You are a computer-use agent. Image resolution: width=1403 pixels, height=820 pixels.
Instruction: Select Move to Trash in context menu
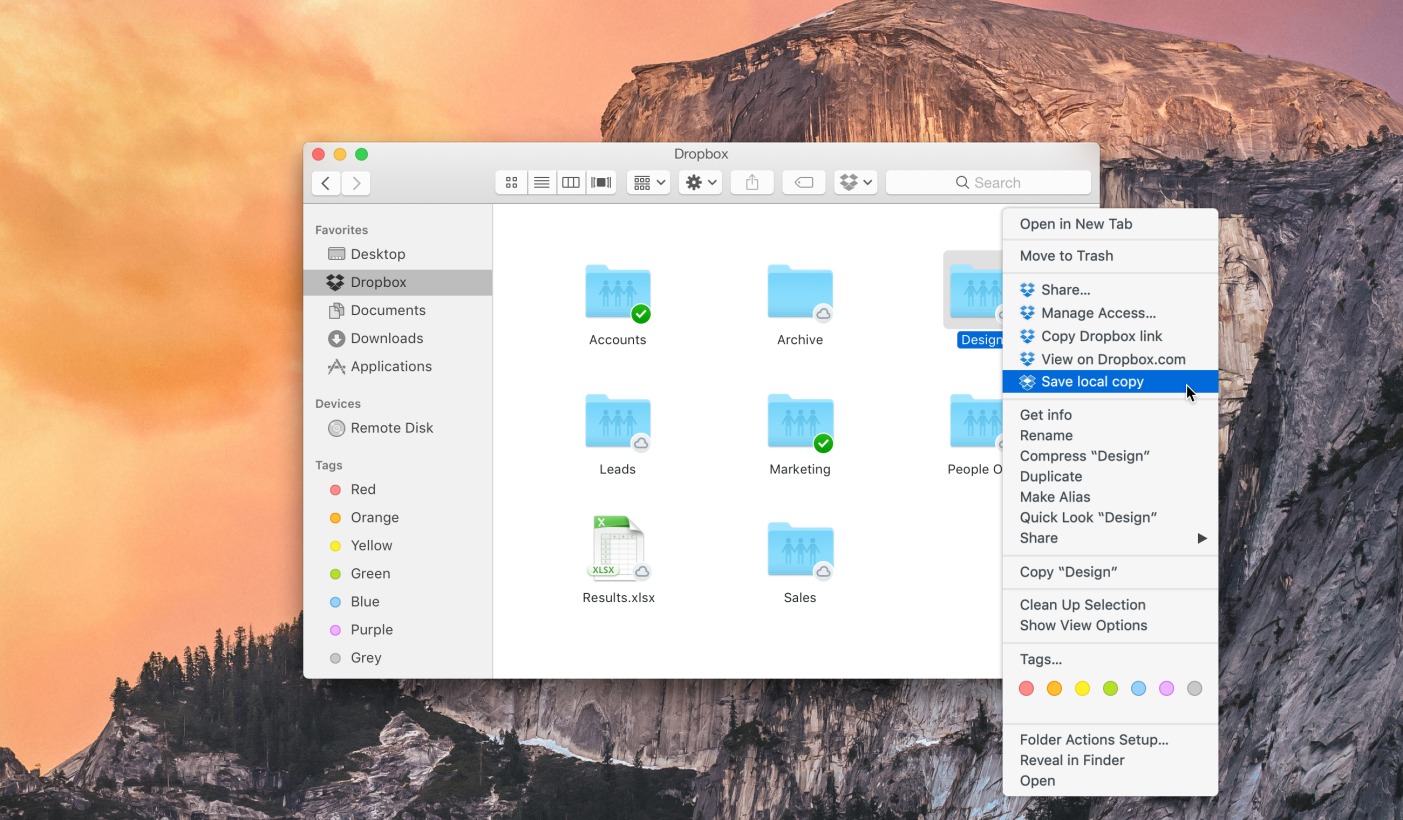tap(1066, 256)
